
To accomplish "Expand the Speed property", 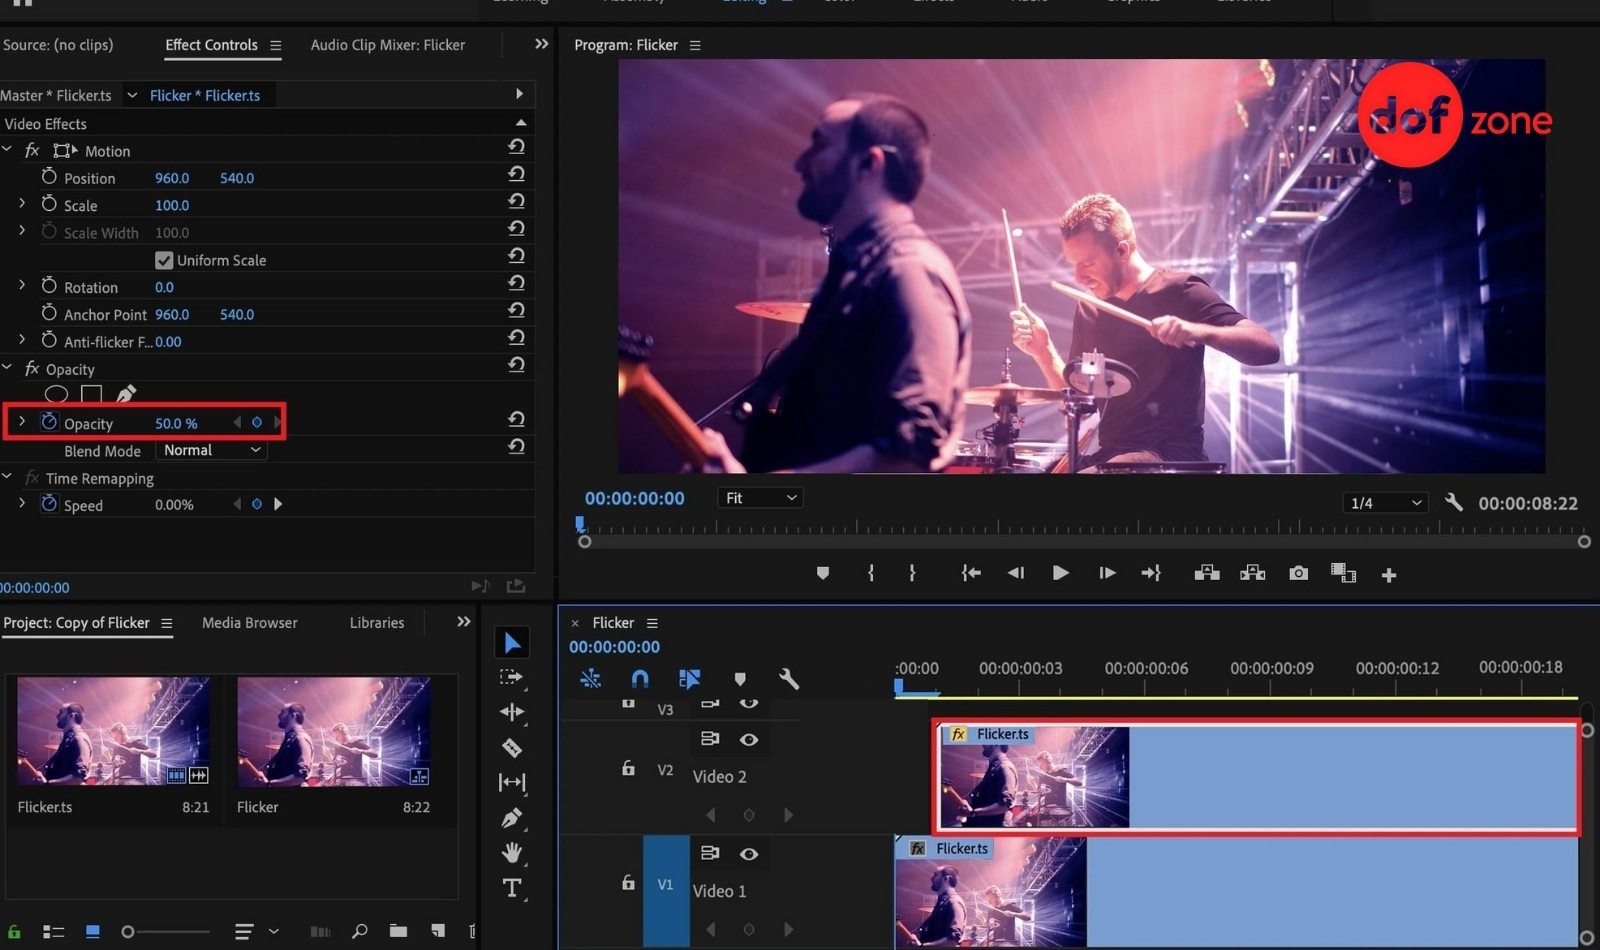I will (x=22, y=503).
